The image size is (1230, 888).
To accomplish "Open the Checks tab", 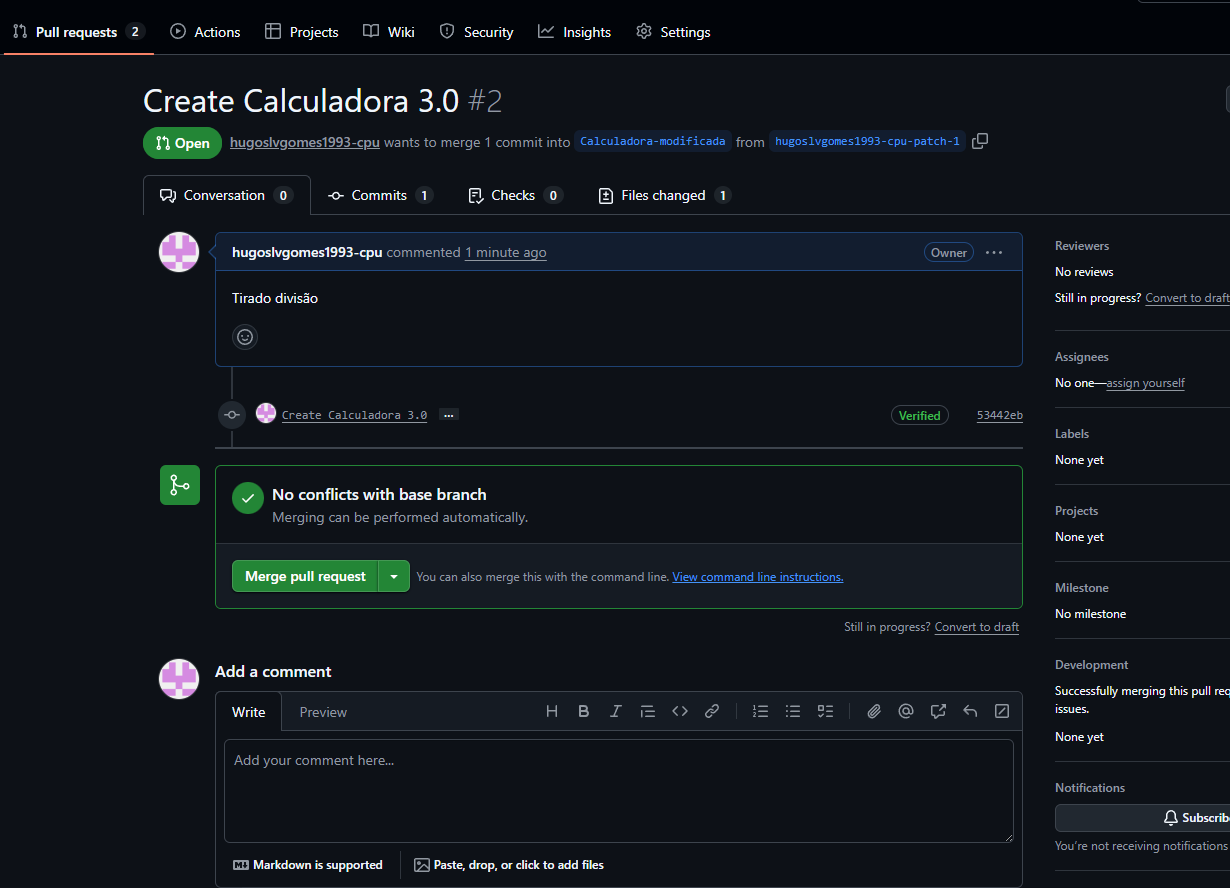I will 515,195.
